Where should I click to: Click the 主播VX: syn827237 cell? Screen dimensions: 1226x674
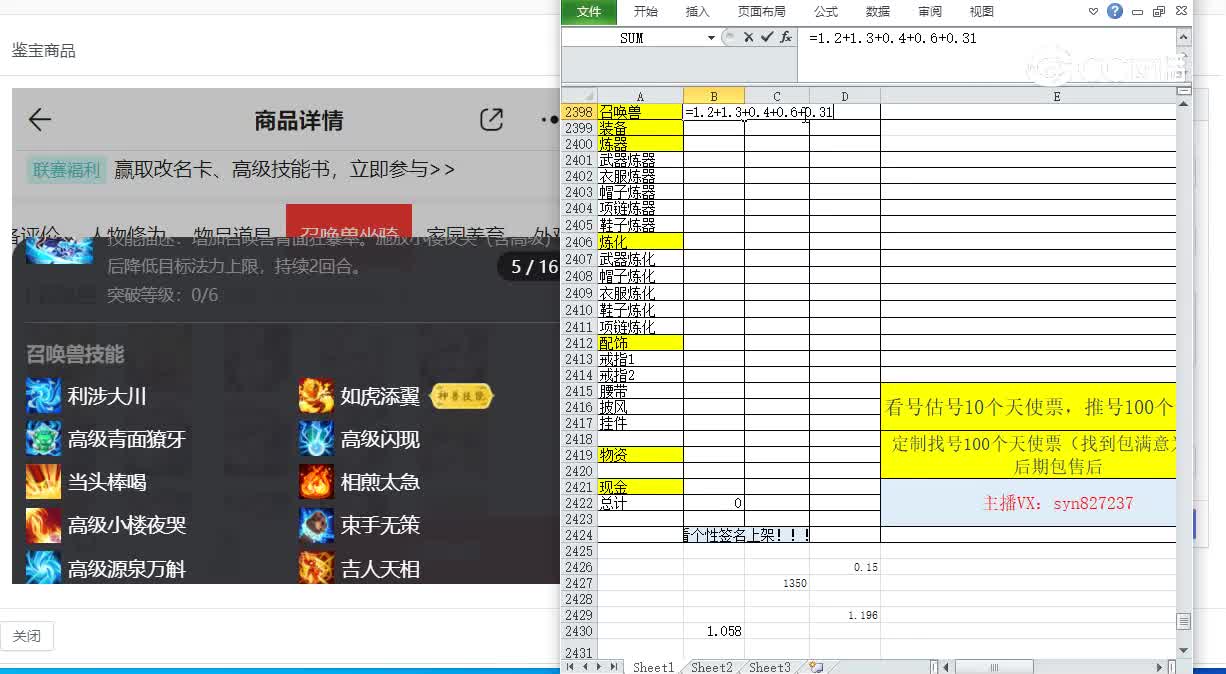(1028, 503)
